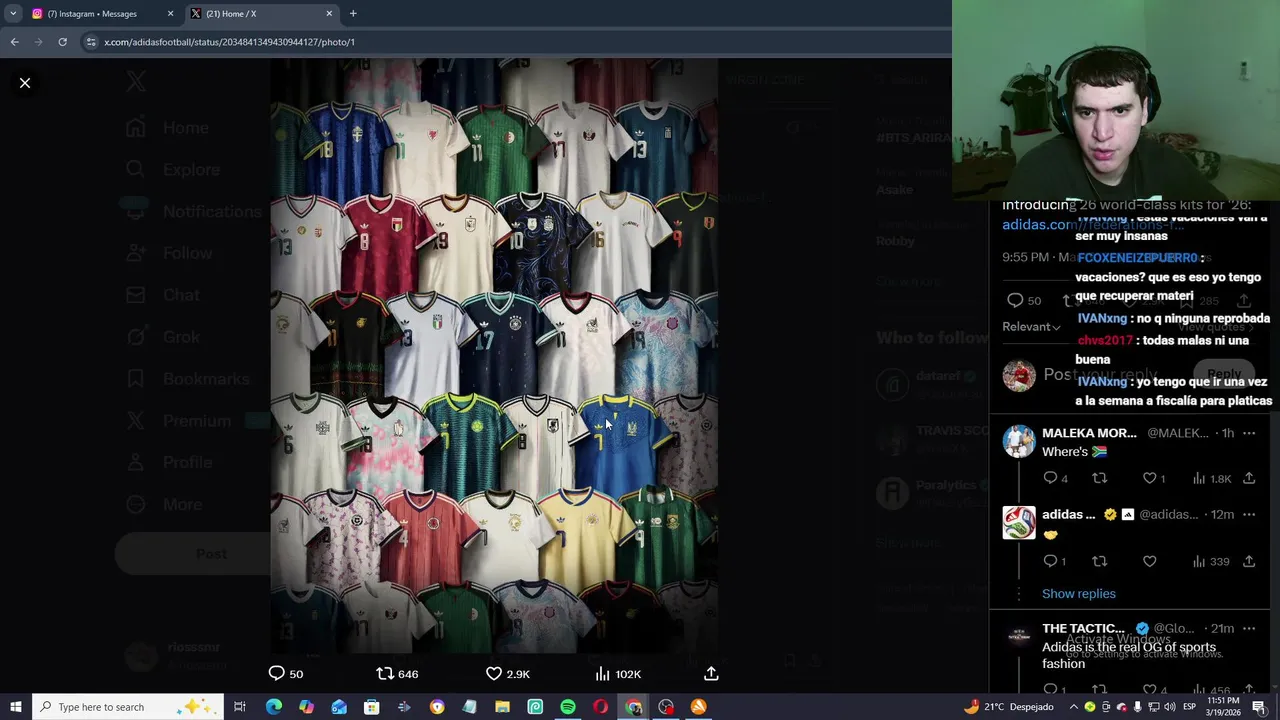The height and width of the screenshot is (720, 1280).
Task: Open replies via the 50 comments icon under photo
Action: pyautogui.click(x=286, y=674)
